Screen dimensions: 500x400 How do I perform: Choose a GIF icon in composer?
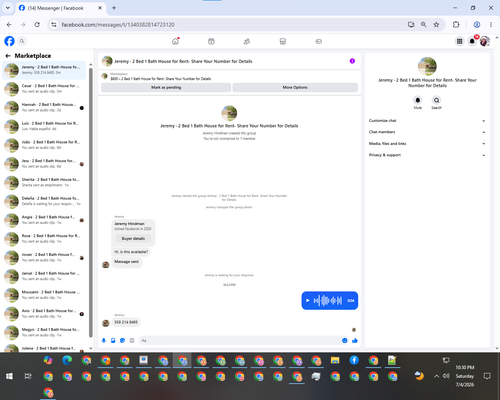pyautogui.click(x=132, y=340)
